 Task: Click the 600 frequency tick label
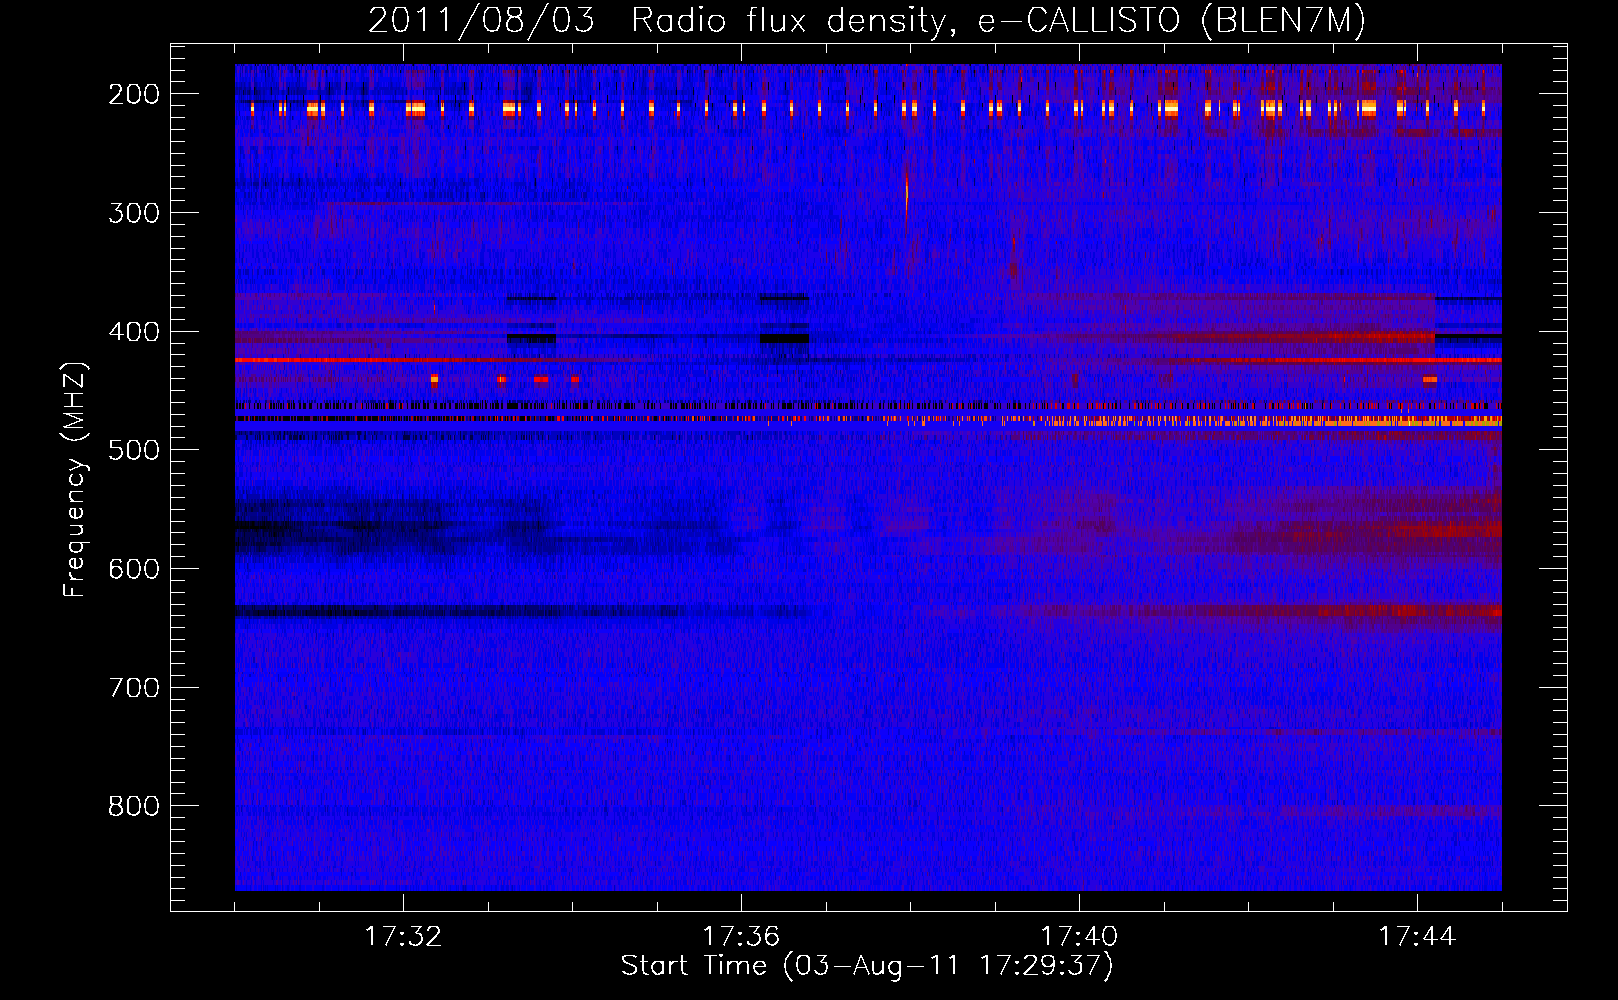134,569
